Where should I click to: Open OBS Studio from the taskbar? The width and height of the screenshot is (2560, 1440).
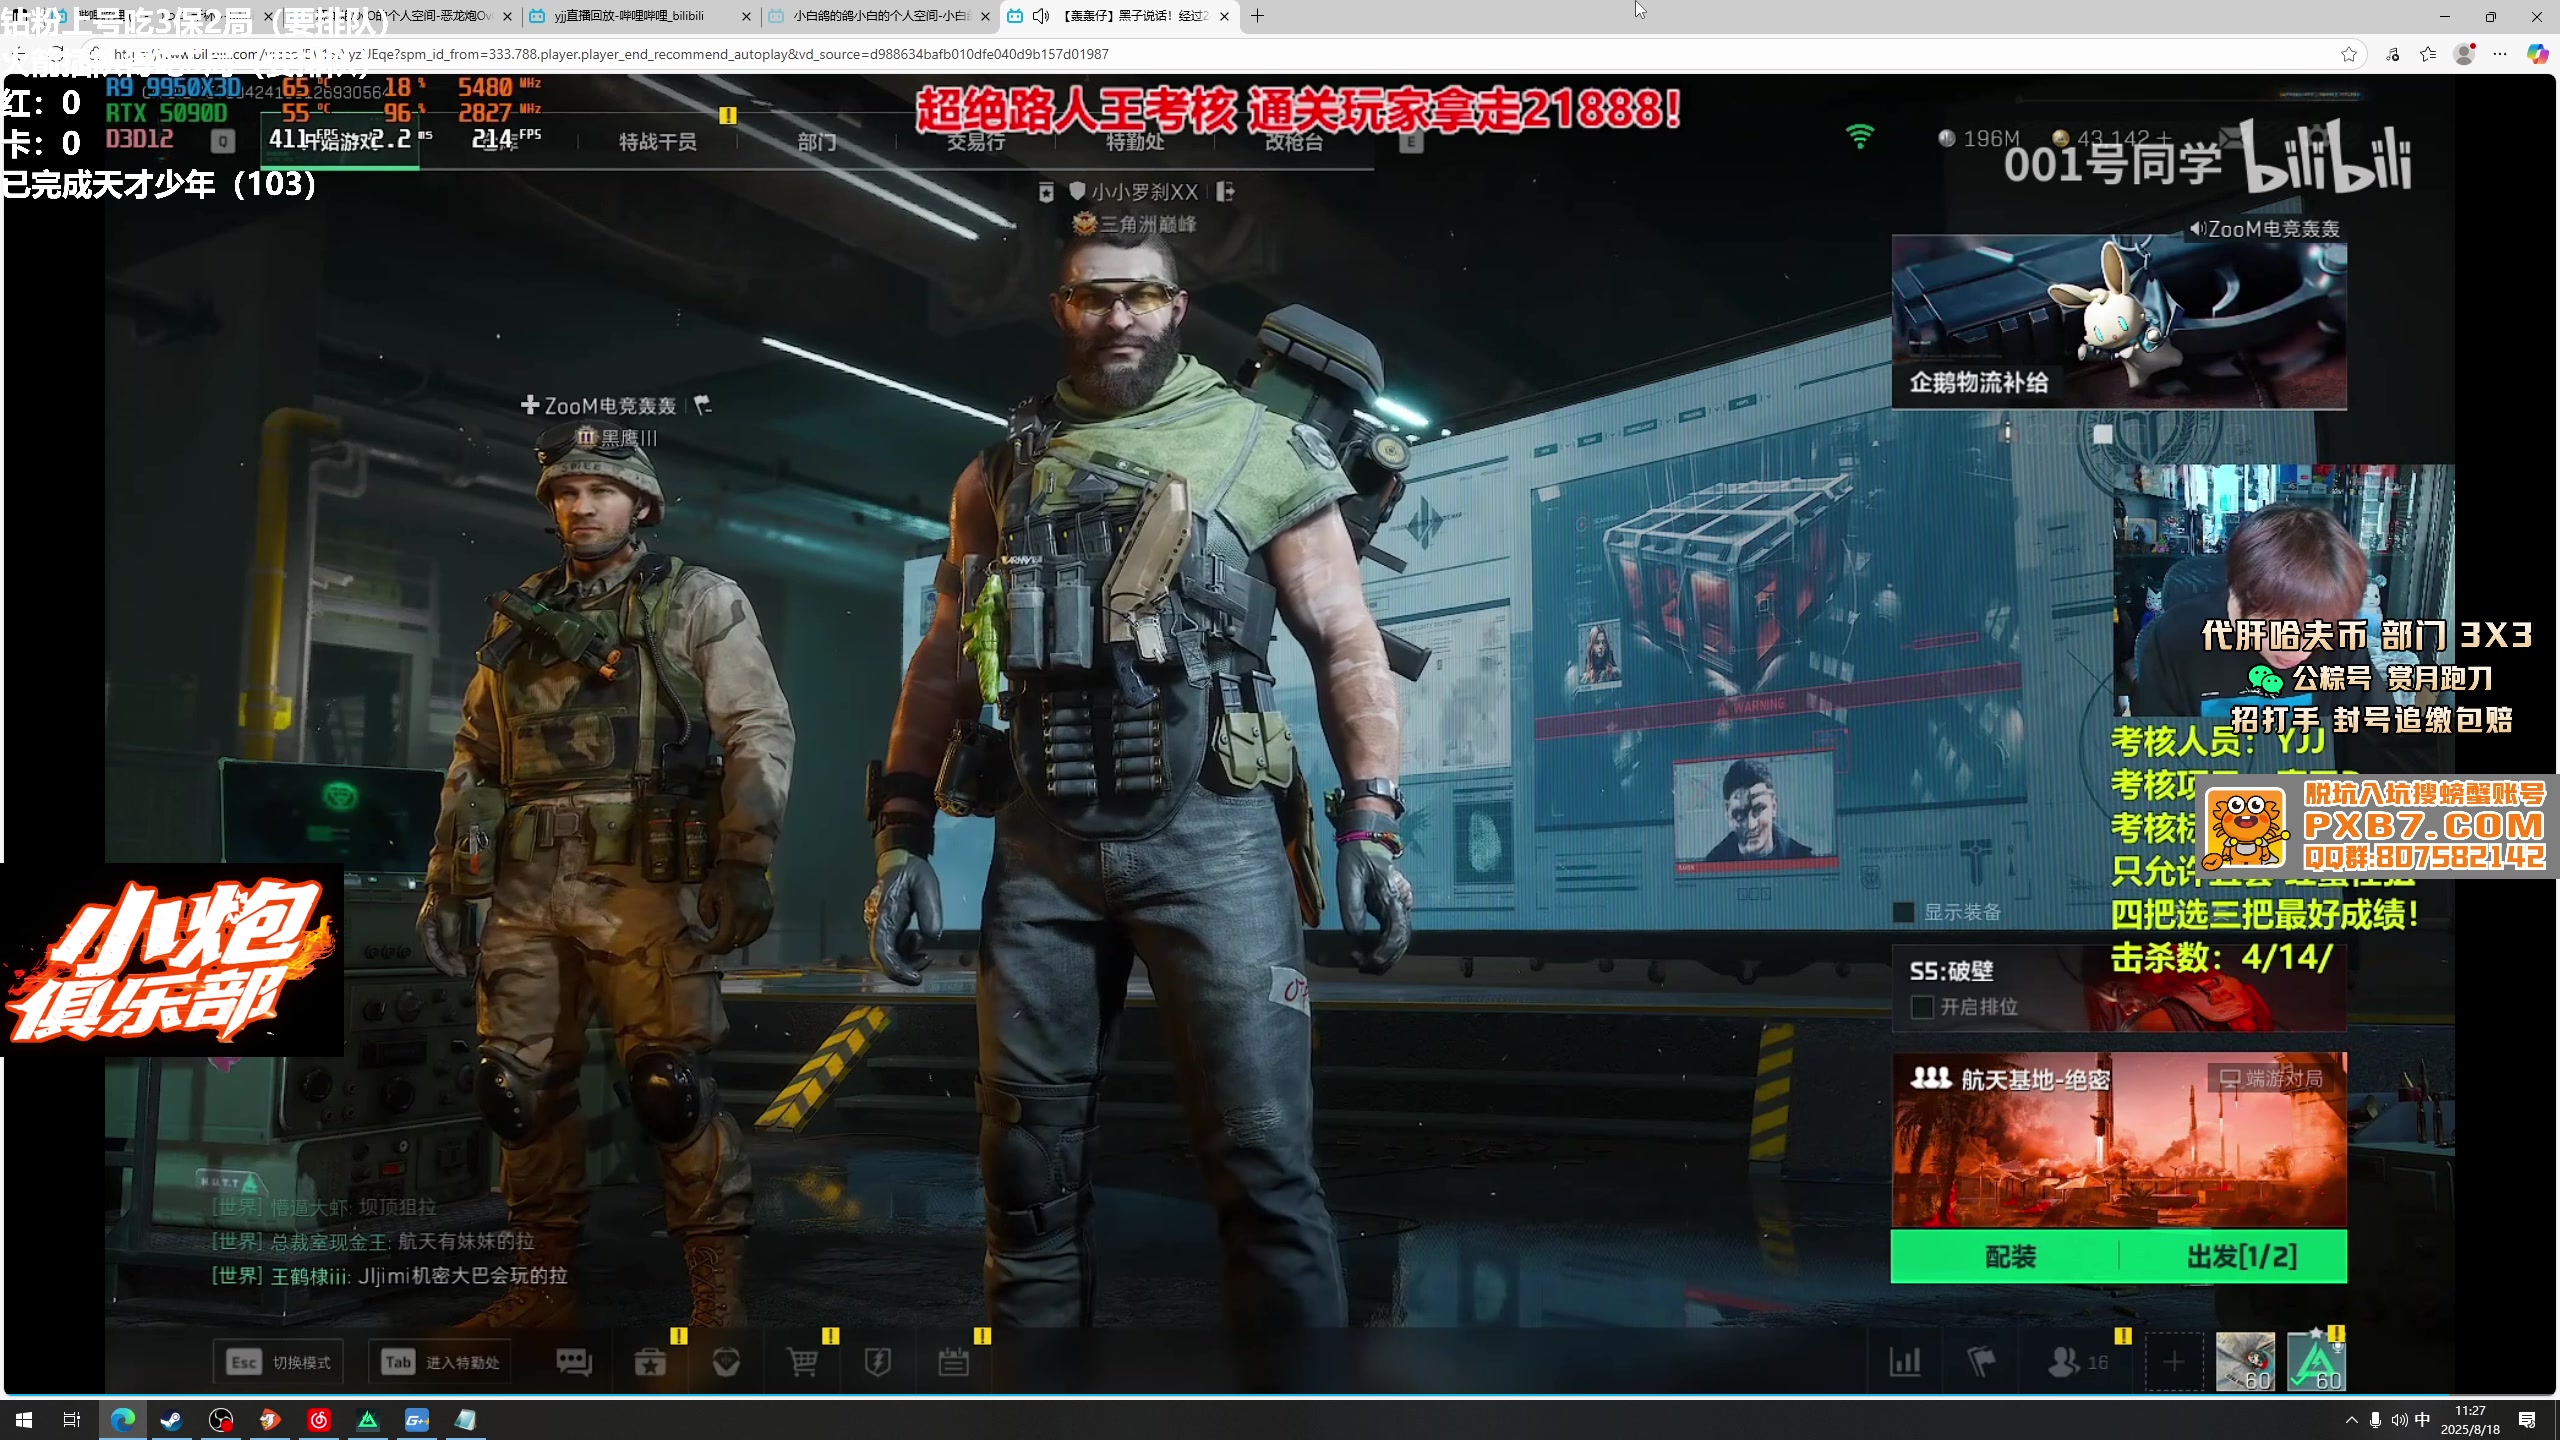tap(220, 1419)
